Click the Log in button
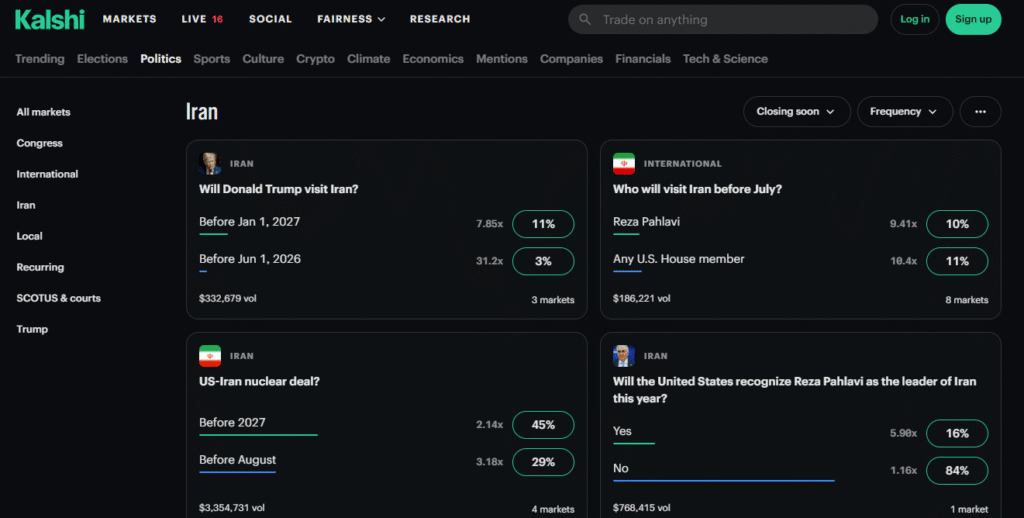 point(914,19)
